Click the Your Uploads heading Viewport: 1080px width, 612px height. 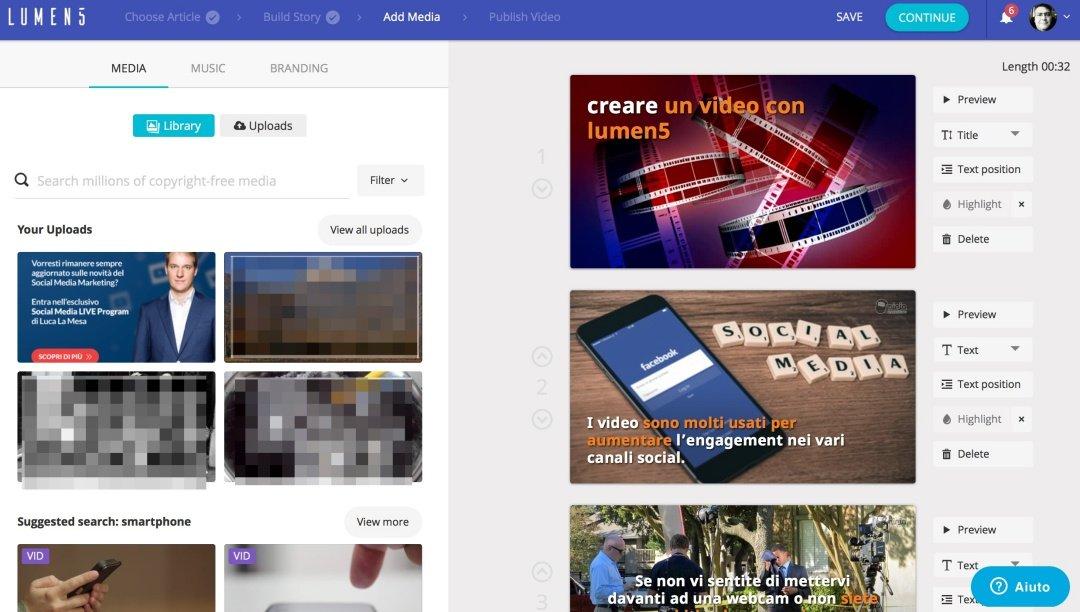54,229
